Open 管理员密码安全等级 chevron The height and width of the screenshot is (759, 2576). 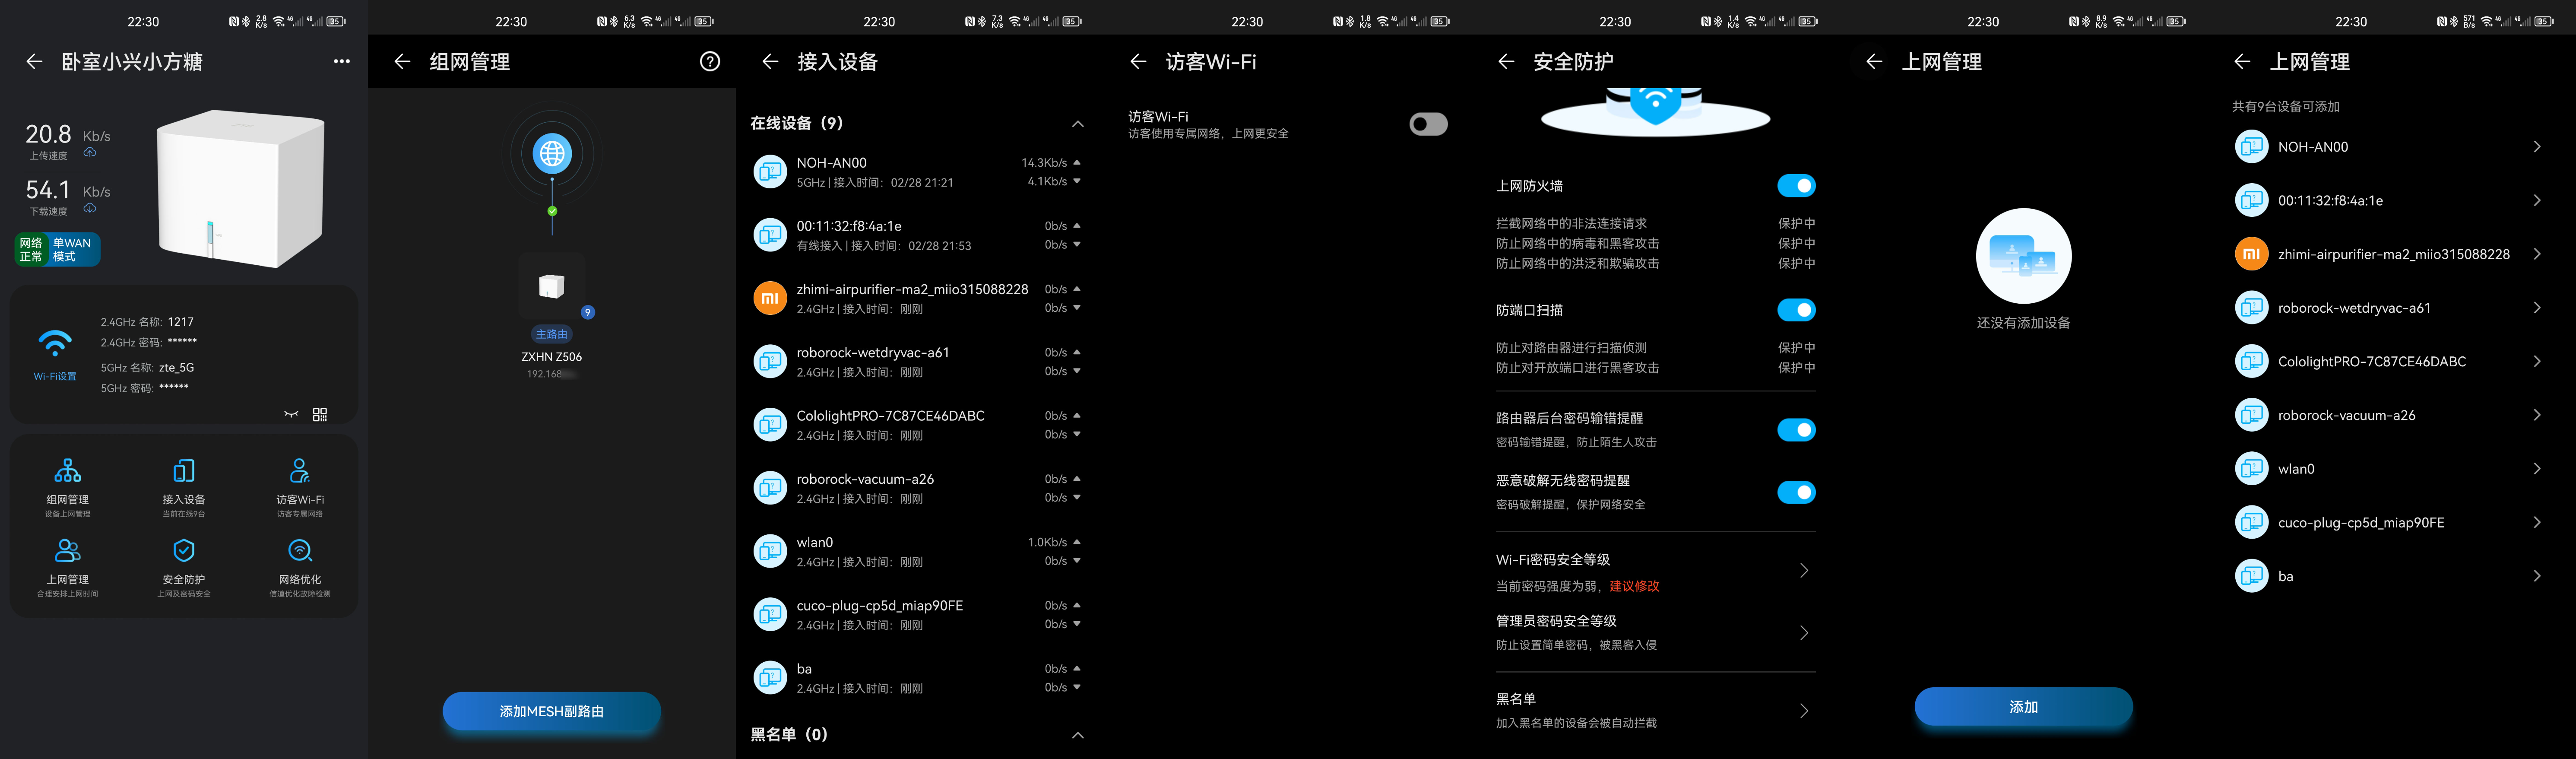(1804, 633)
